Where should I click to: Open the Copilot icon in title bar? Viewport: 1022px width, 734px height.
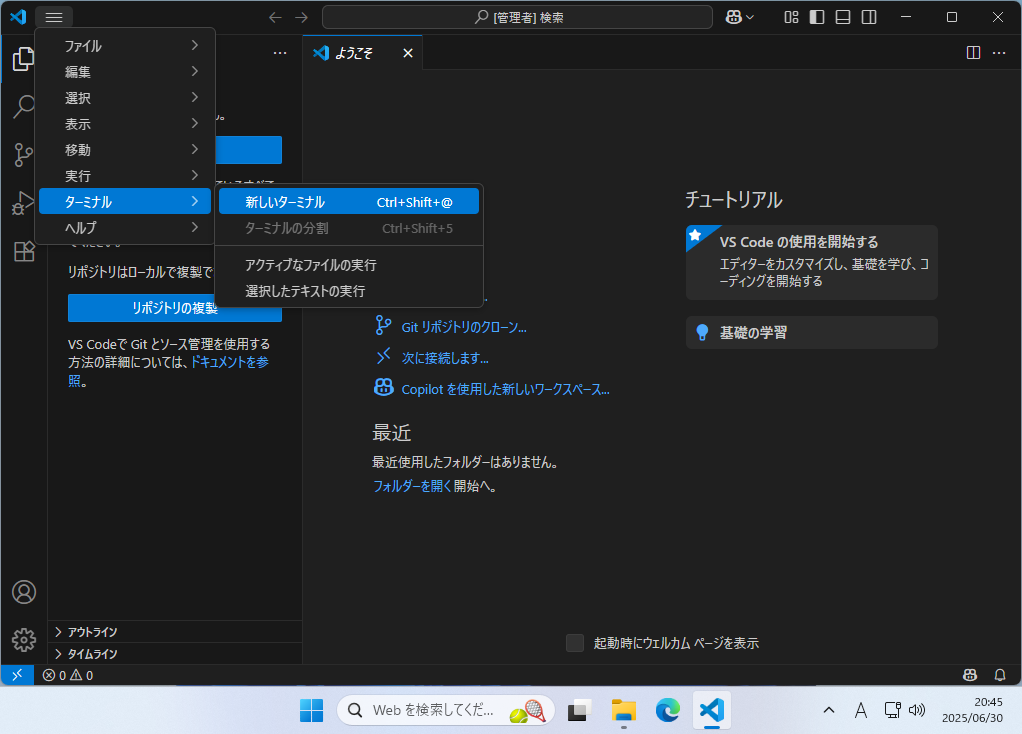point(734,18)
